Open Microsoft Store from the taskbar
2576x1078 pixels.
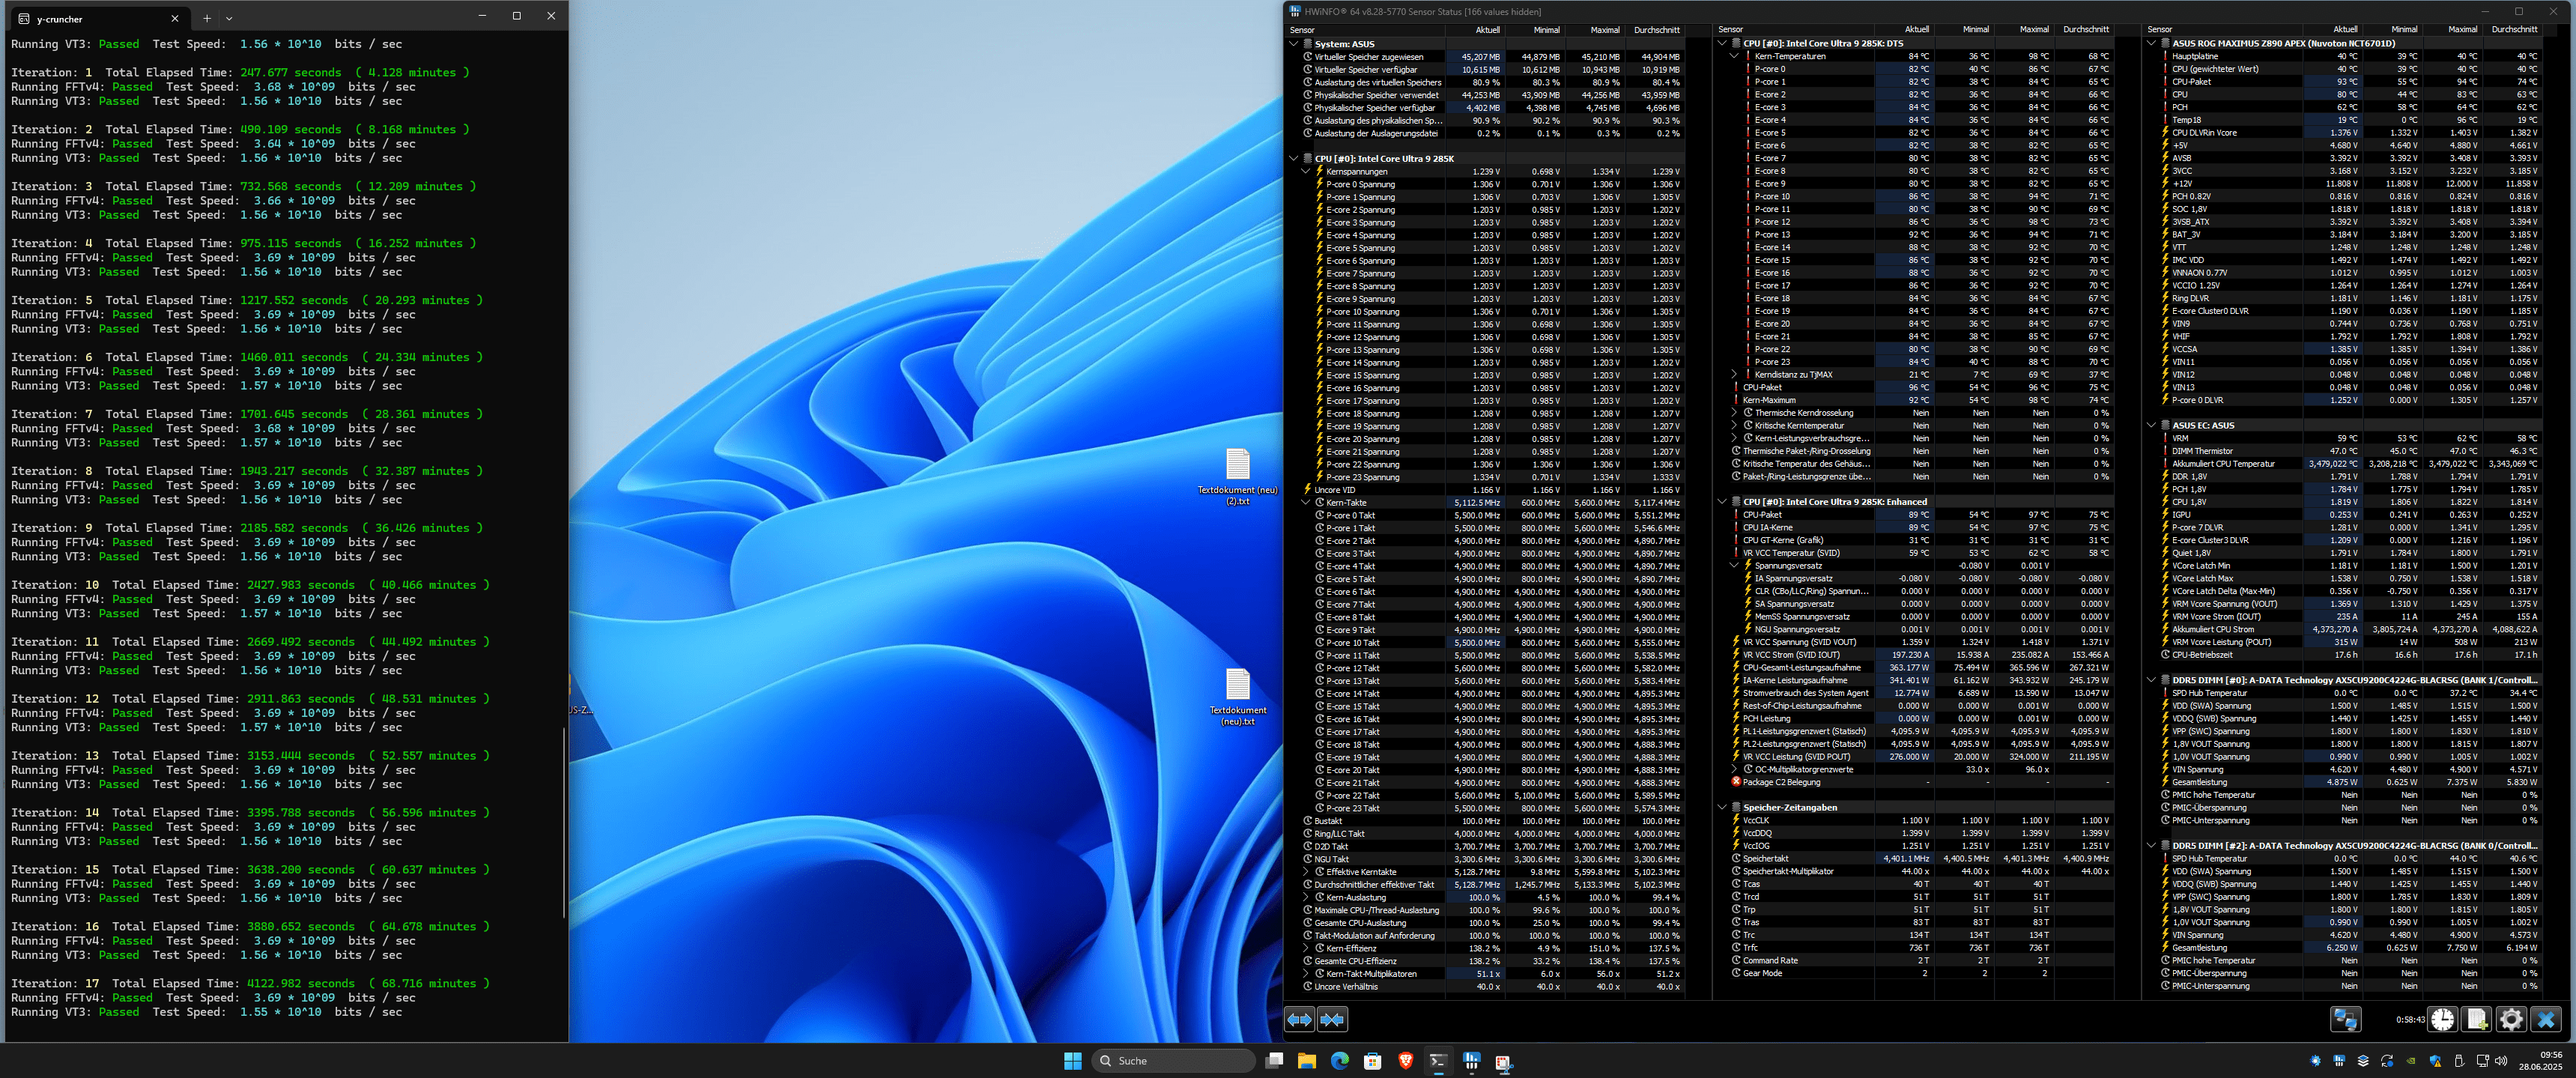[1373, 1061]
